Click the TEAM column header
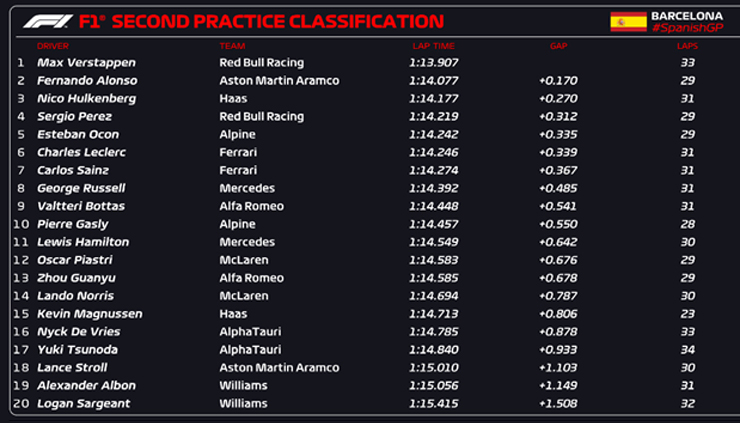Viewport: 740px width, 423px height. coord(232,46)
